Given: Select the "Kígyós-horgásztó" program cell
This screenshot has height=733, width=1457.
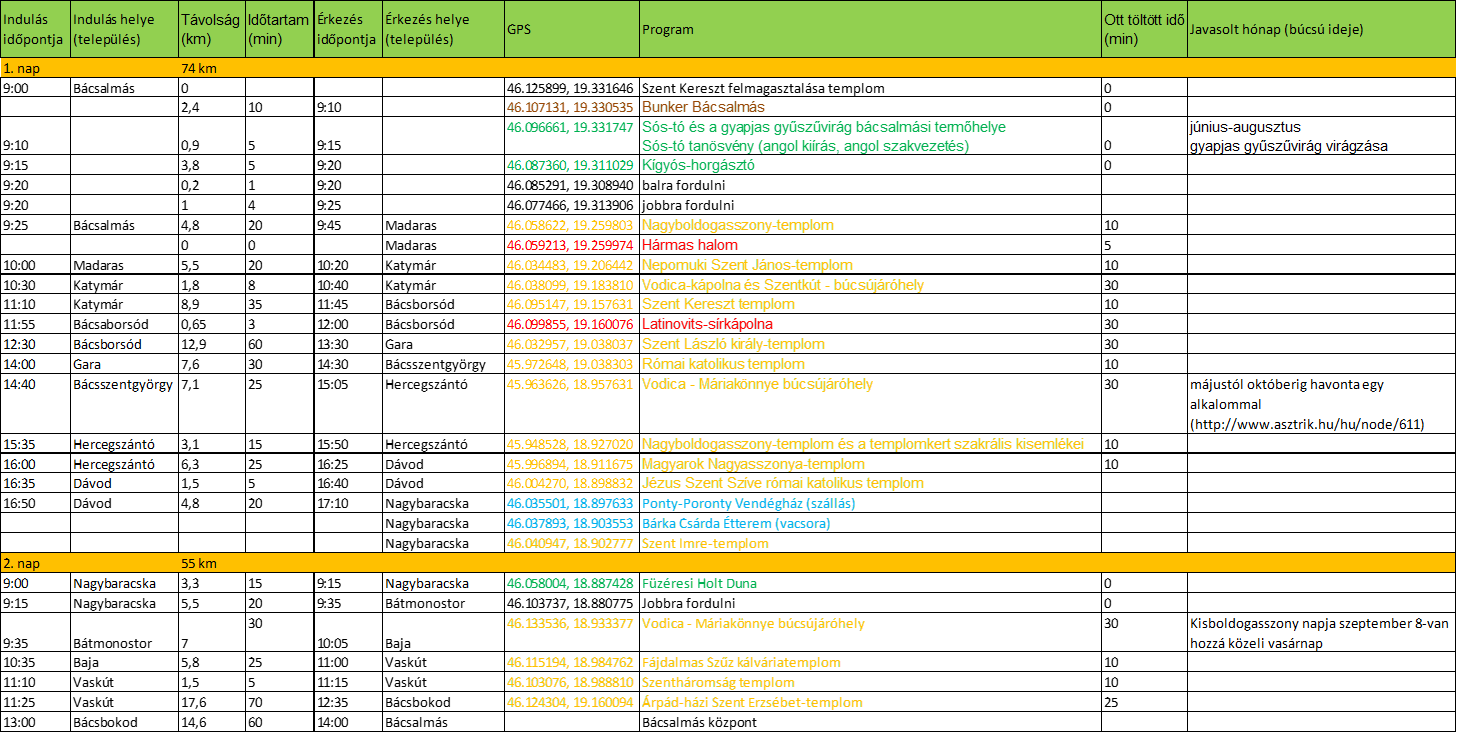Looking at the screenshot, I should pos(698,165).
